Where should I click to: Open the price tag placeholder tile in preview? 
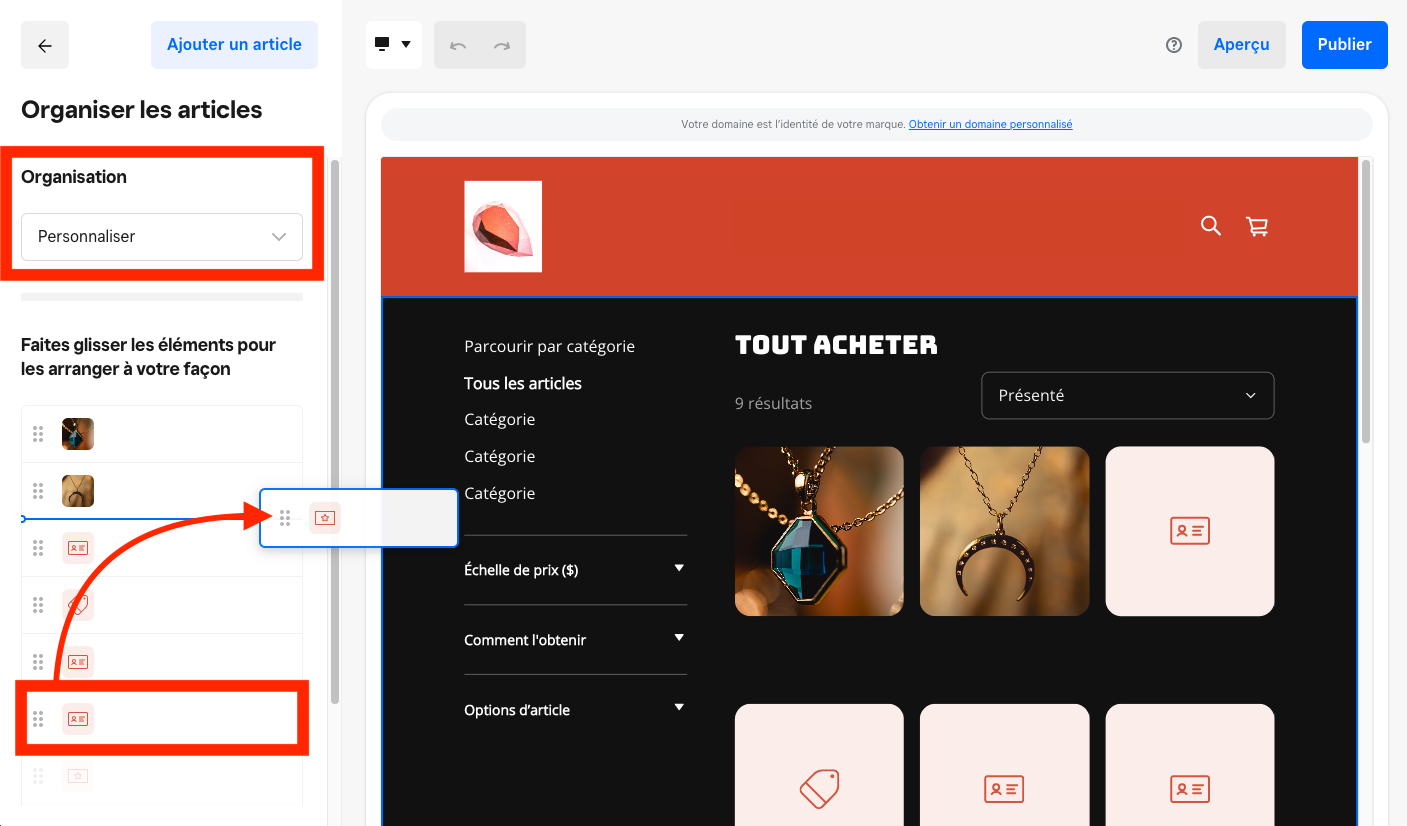tap(819, 765)
